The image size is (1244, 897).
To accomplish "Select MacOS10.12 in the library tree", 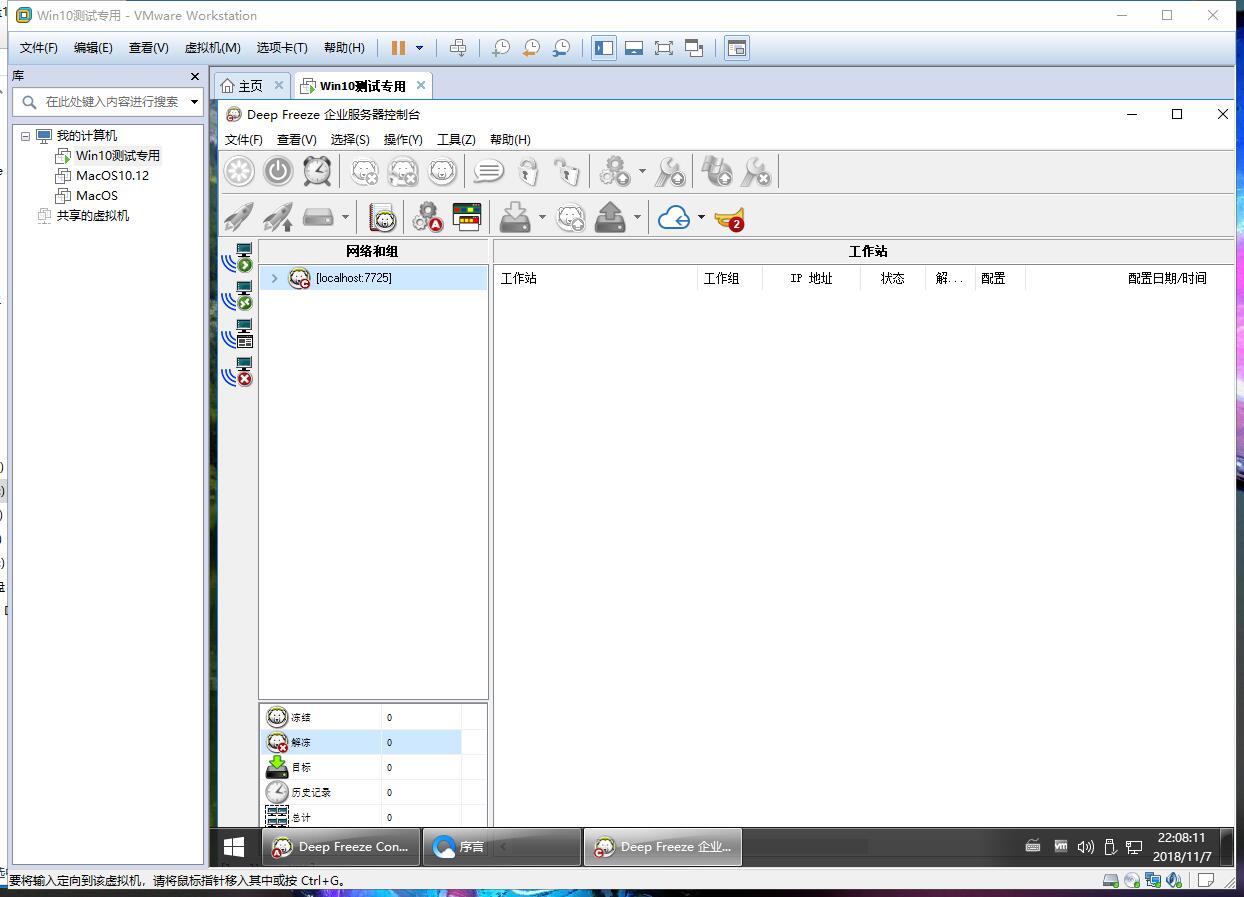I will pyautogui.click(x=112, y=176).
